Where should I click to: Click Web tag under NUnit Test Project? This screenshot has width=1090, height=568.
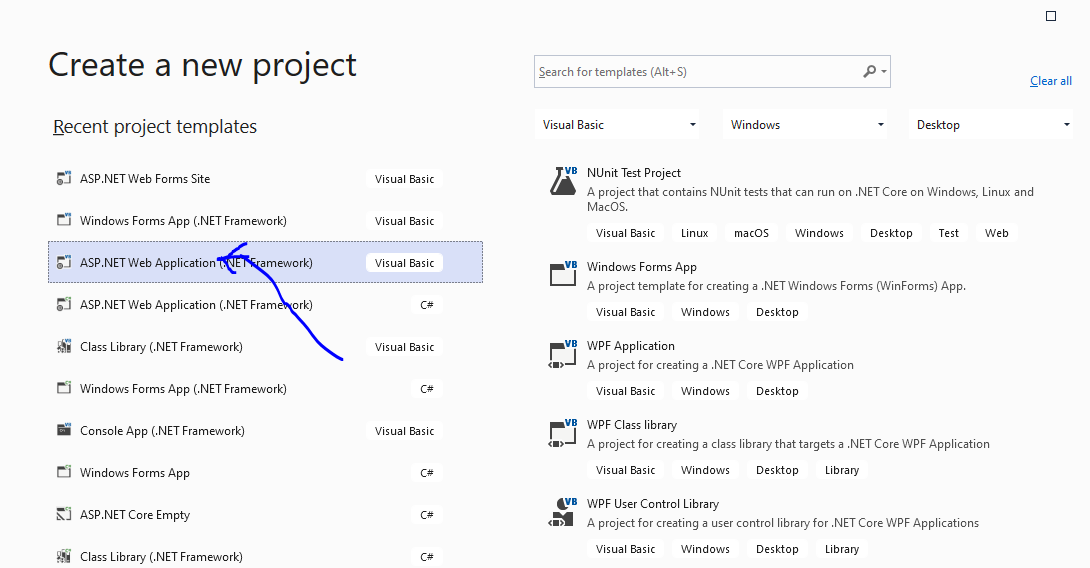996,233
